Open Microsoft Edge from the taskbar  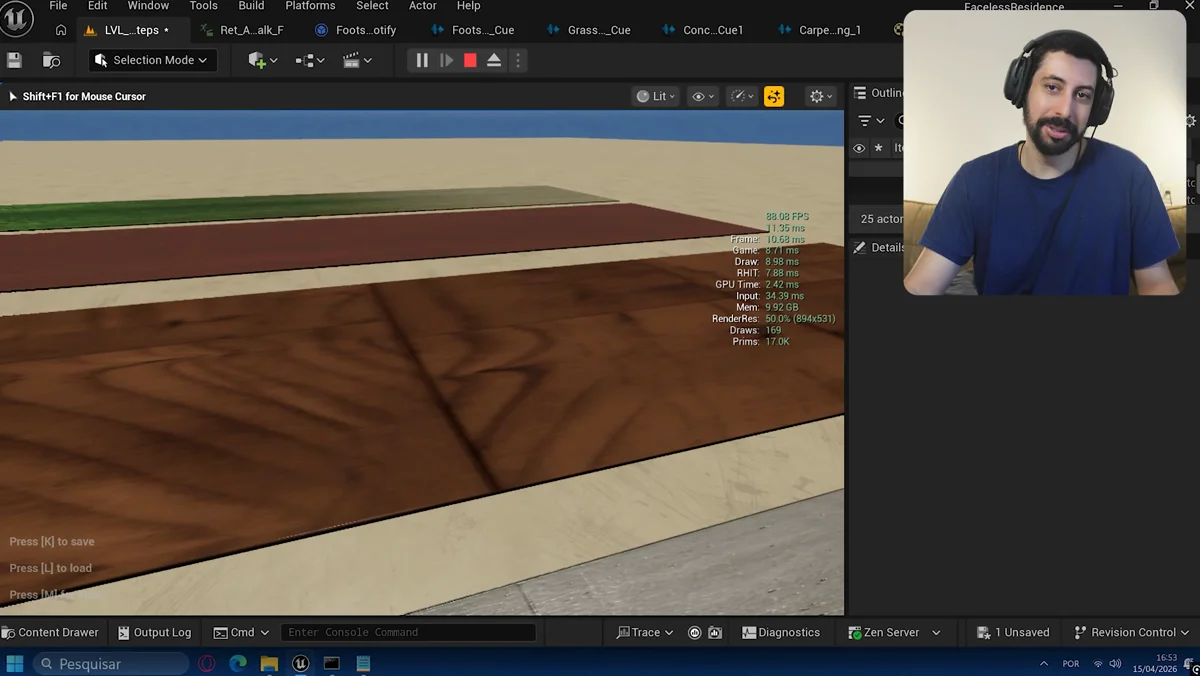coord(238,663)
